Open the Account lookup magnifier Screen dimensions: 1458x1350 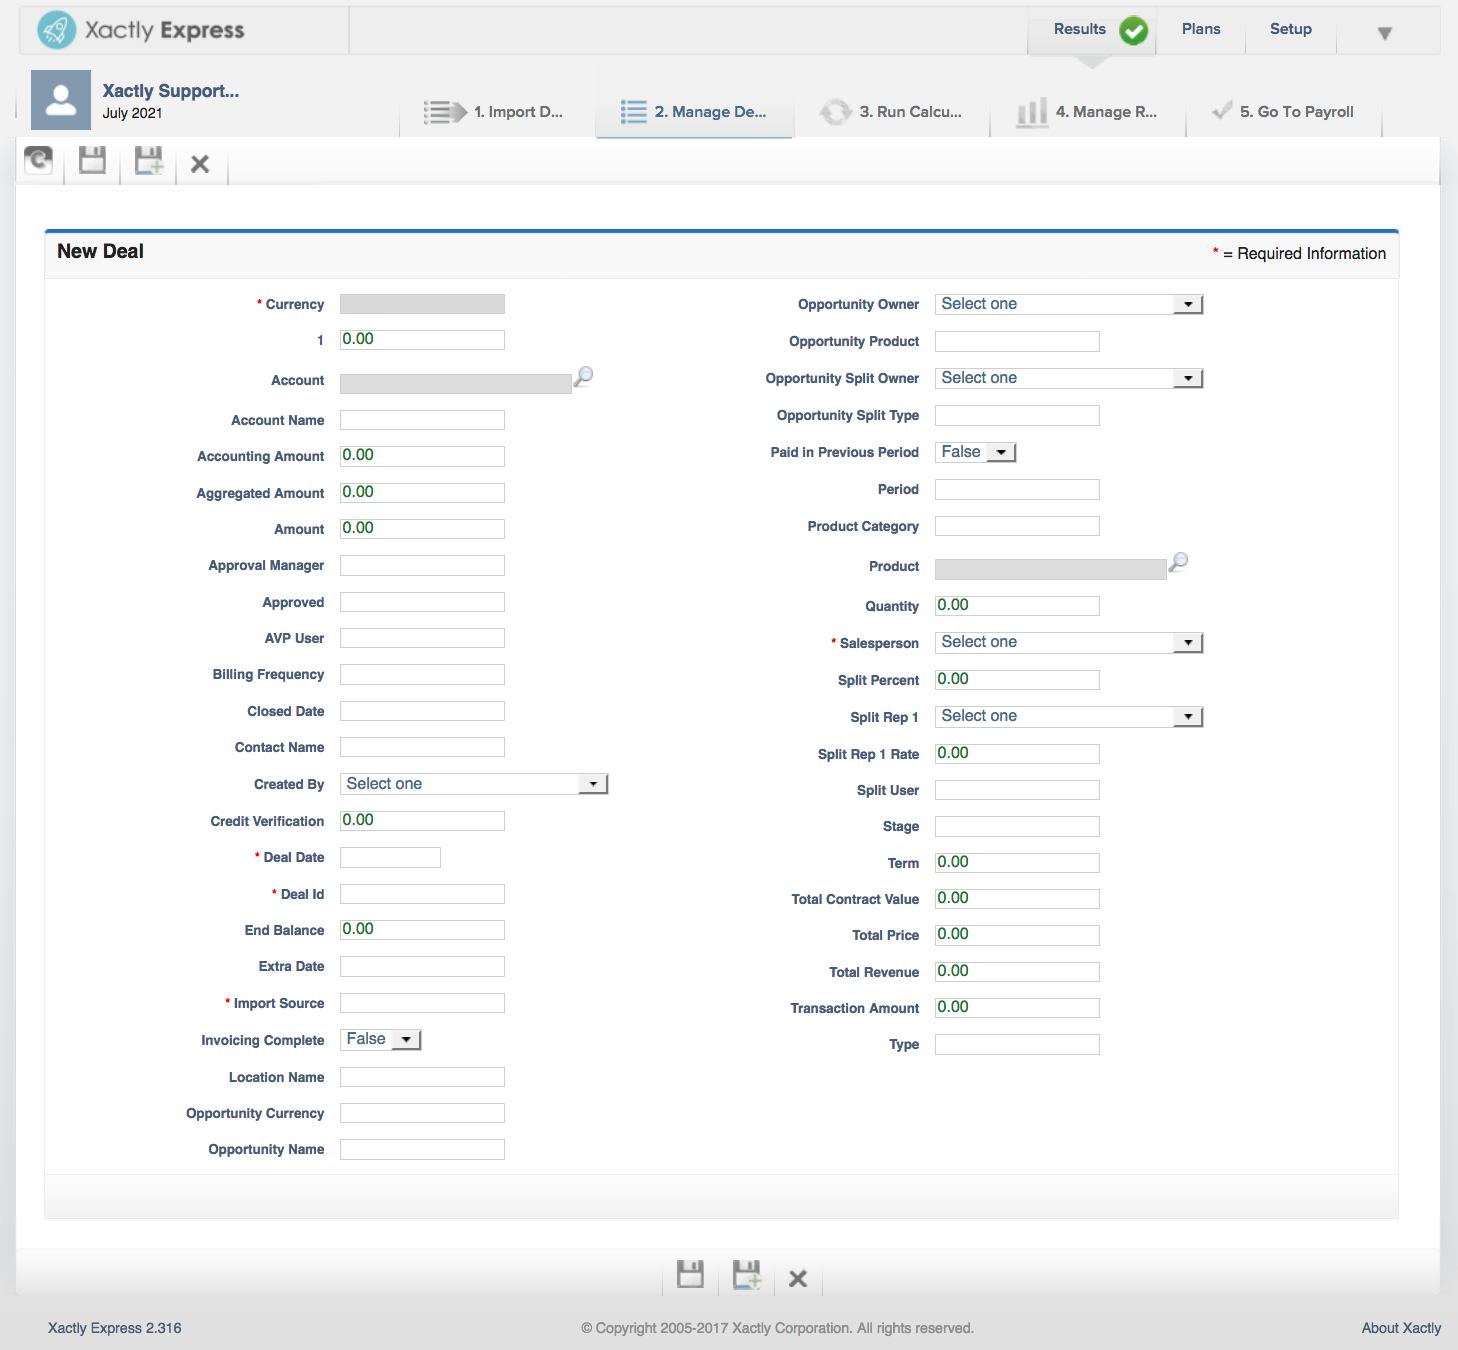(x=583, y=376)
